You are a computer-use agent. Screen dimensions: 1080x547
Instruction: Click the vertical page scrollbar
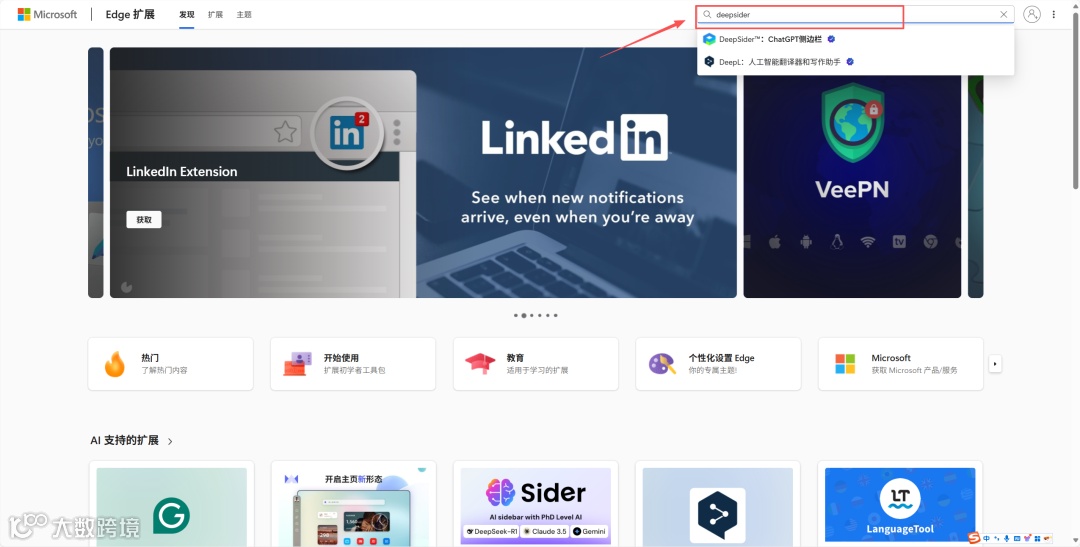[x=1075, y=100]
